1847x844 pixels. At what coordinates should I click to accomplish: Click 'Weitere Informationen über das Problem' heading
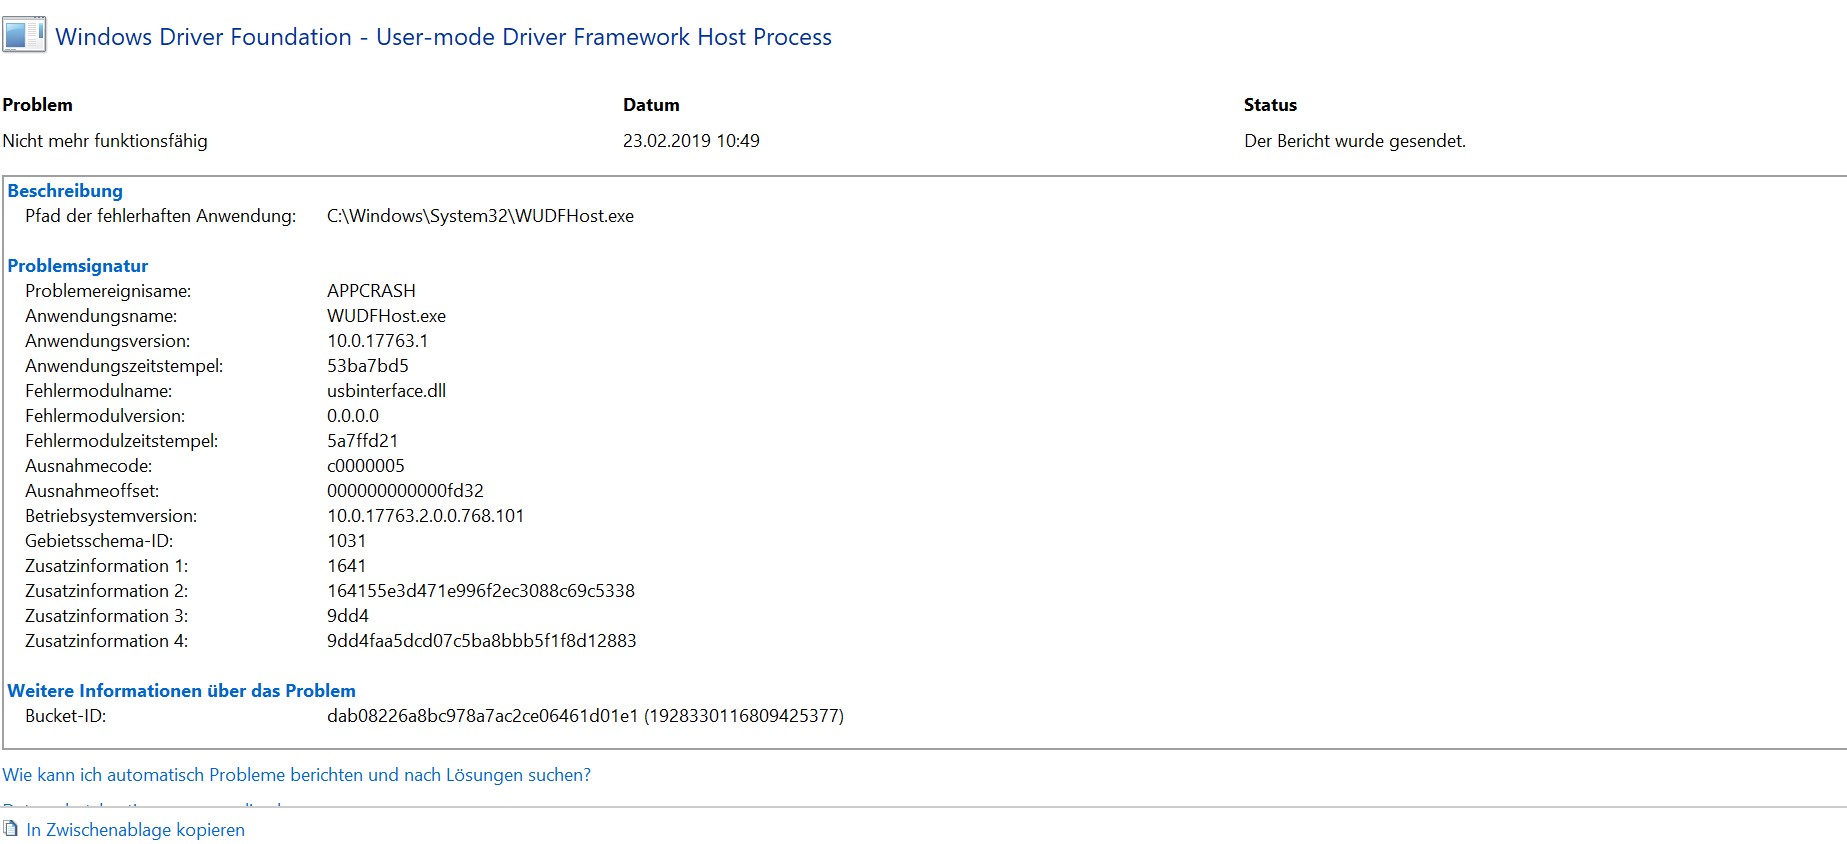click(x=181, y=691)
